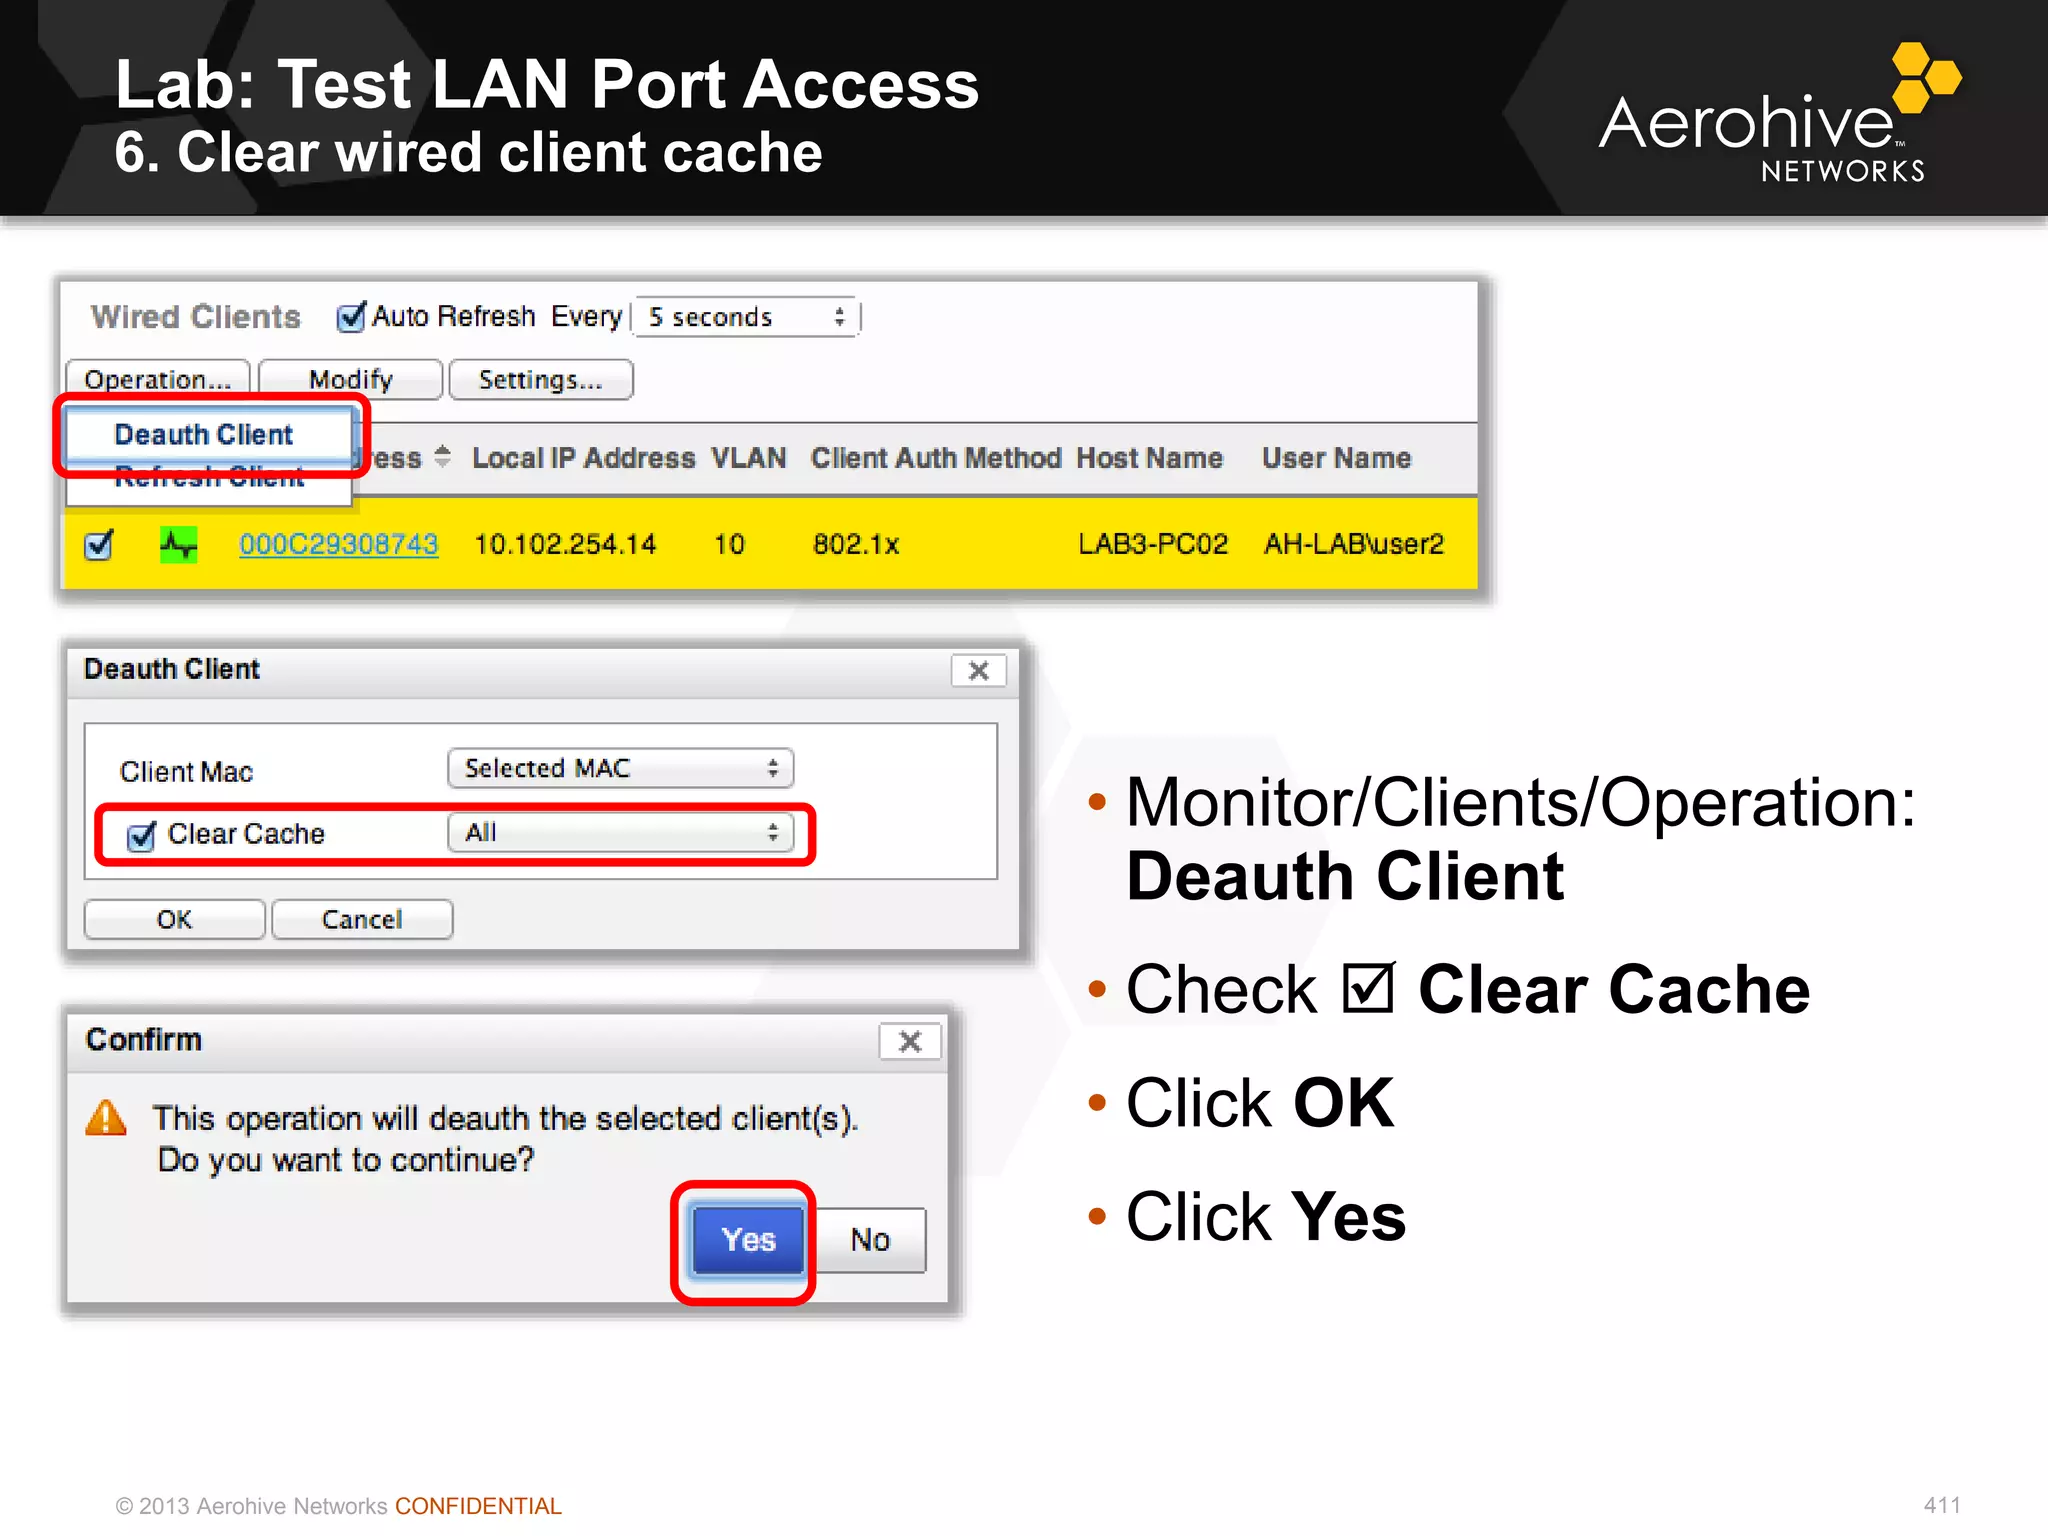Click the warning triangle icon in Confirm dialog
Image resolution: width=2048 pixels, height=1536 pixels.
point(106,1118)
